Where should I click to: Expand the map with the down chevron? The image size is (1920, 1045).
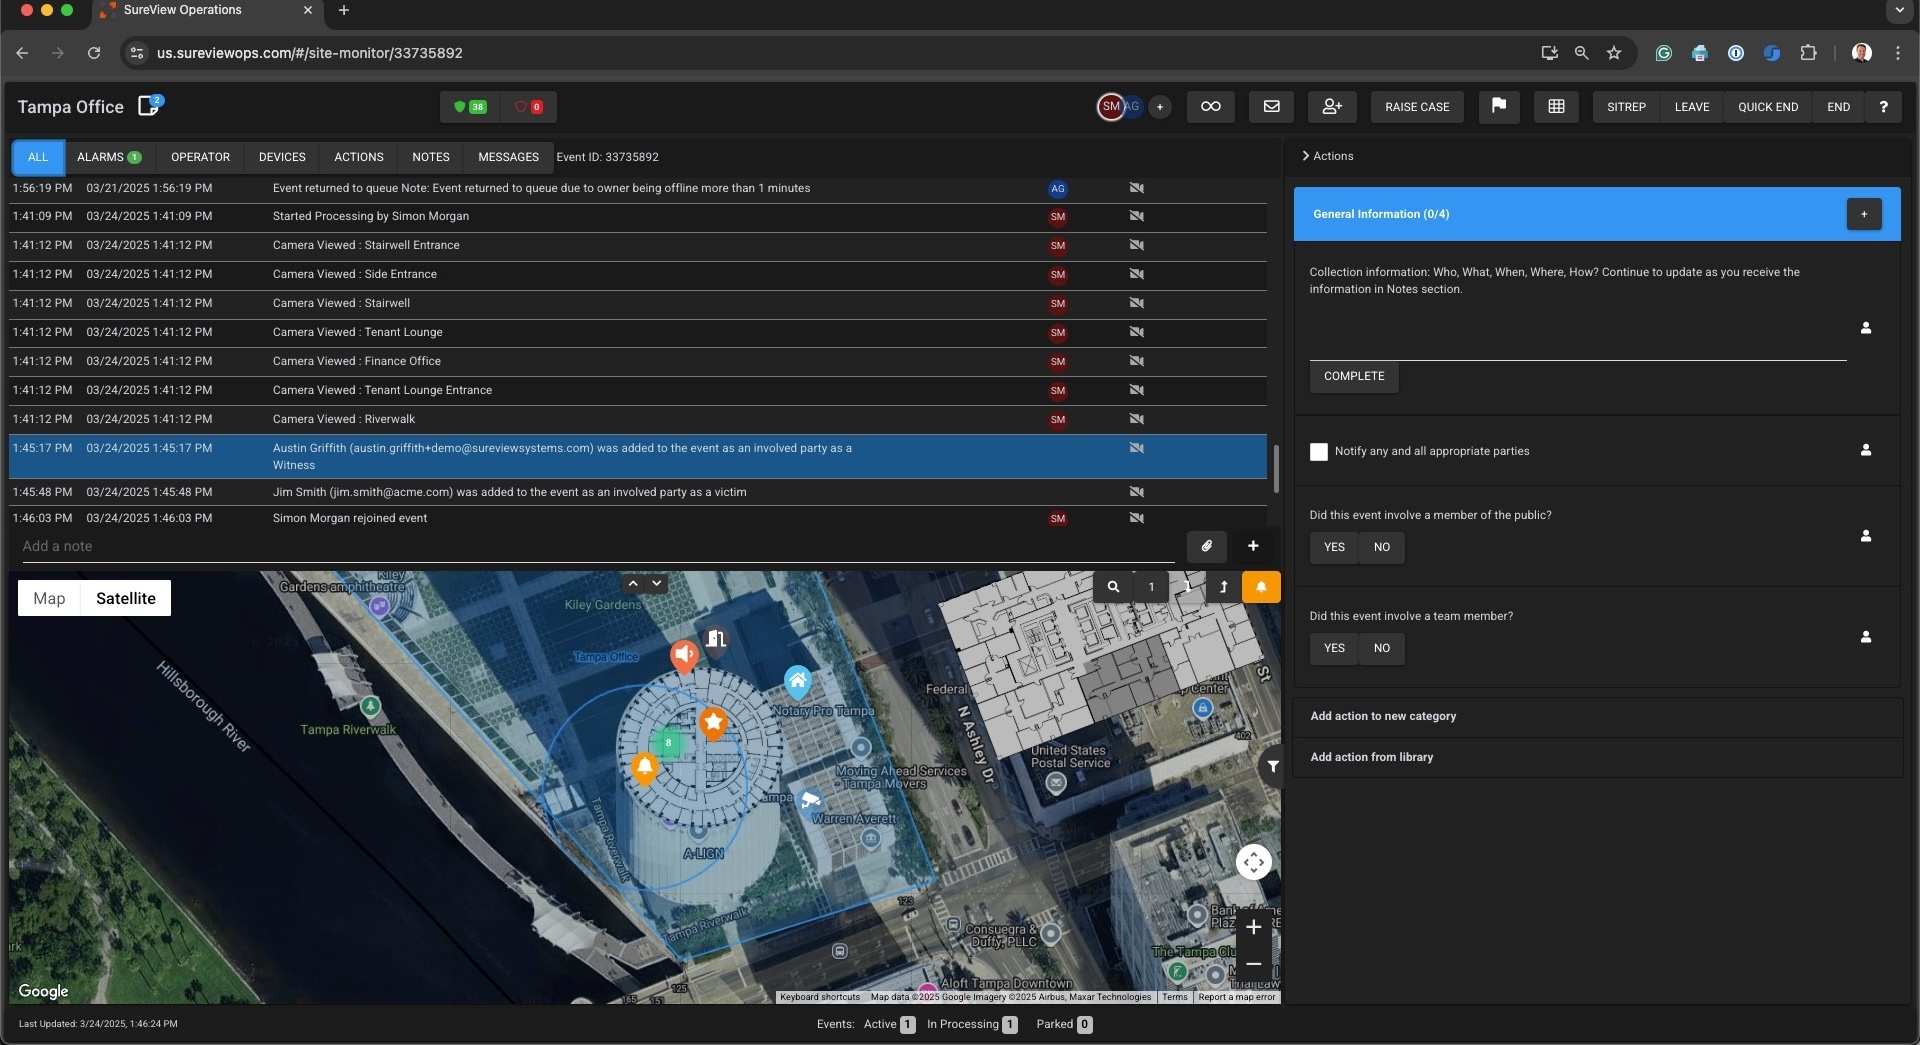pos(657,583)
